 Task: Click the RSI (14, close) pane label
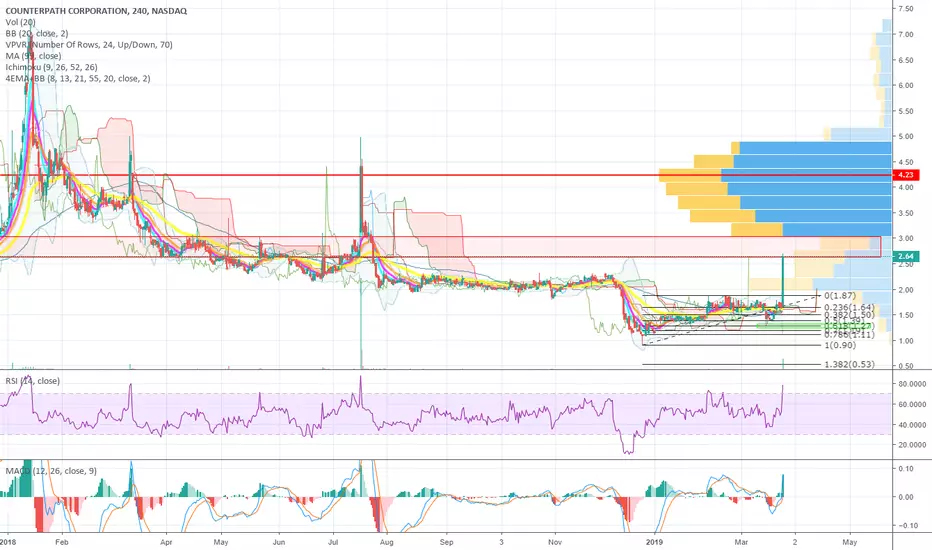coord(33,381)
